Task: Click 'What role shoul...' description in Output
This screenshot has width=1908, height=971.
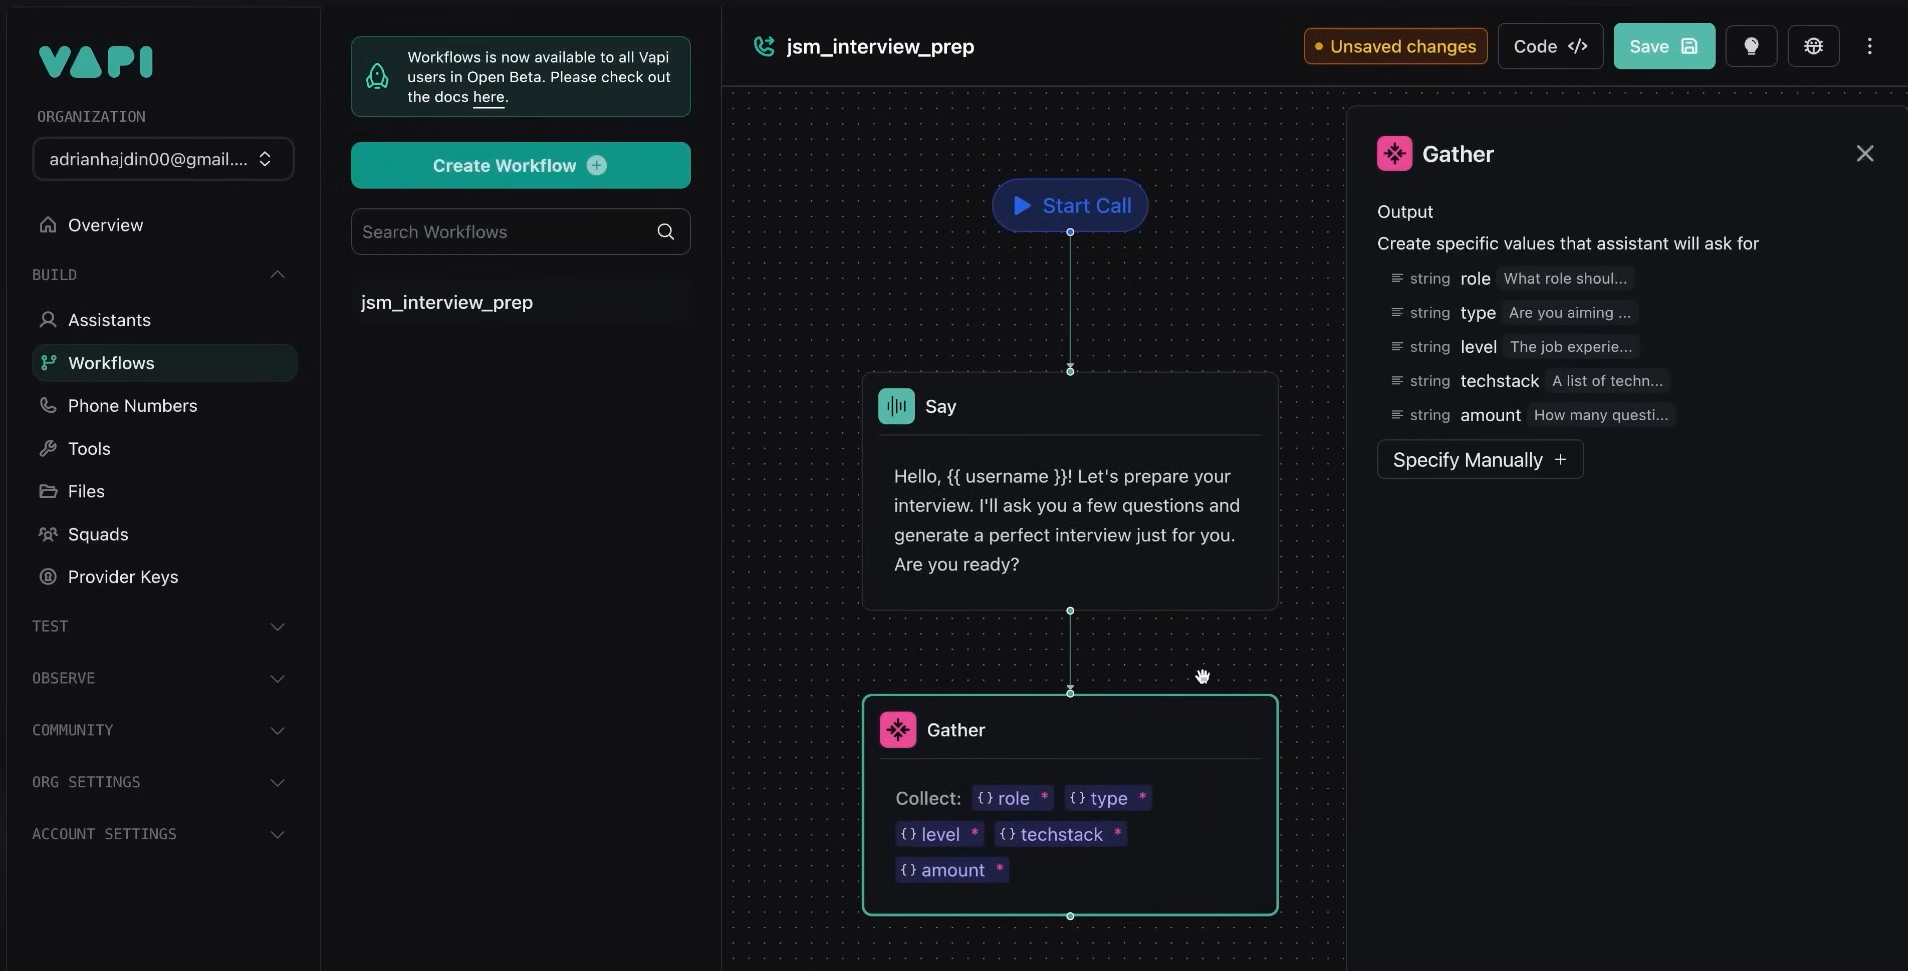Action: click(x=1565, y=278)
